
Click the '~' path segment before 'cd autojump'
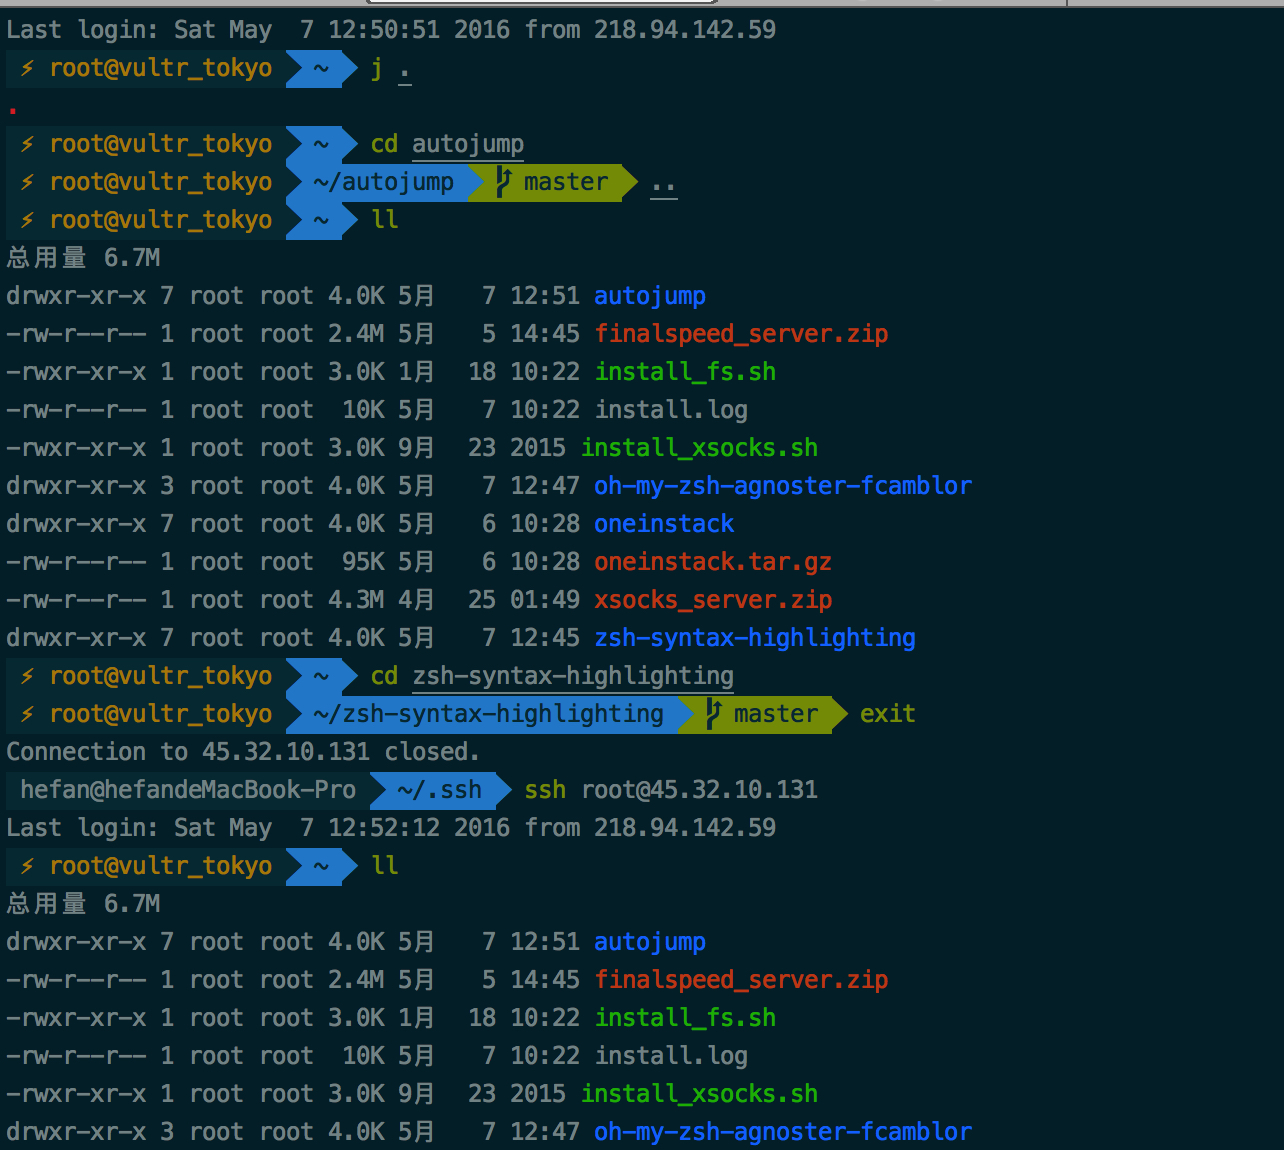(x=321, y=144)
